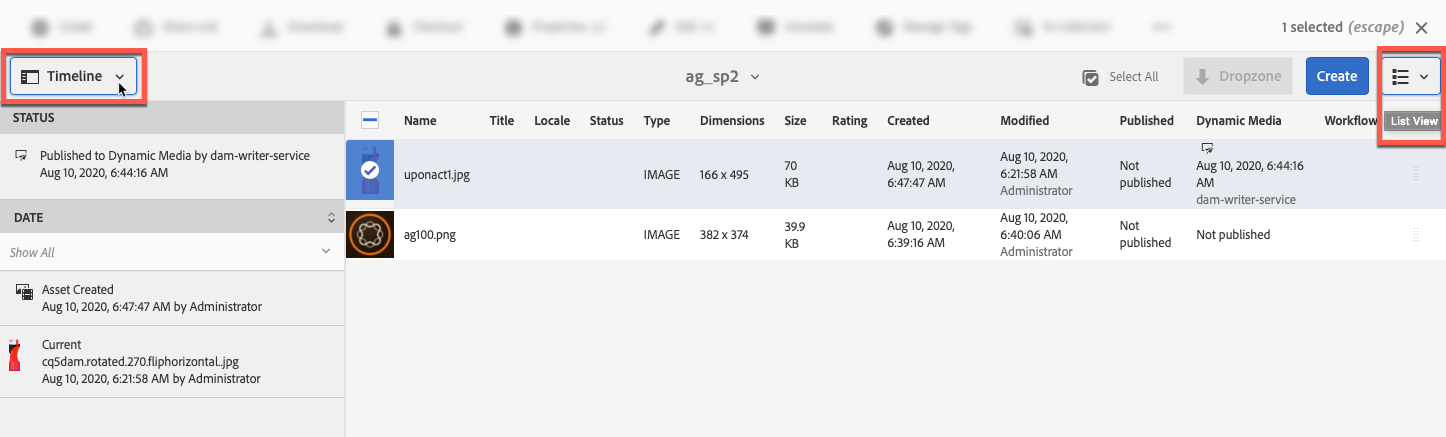Sort by the Name column header

click(x=420, y=120)
